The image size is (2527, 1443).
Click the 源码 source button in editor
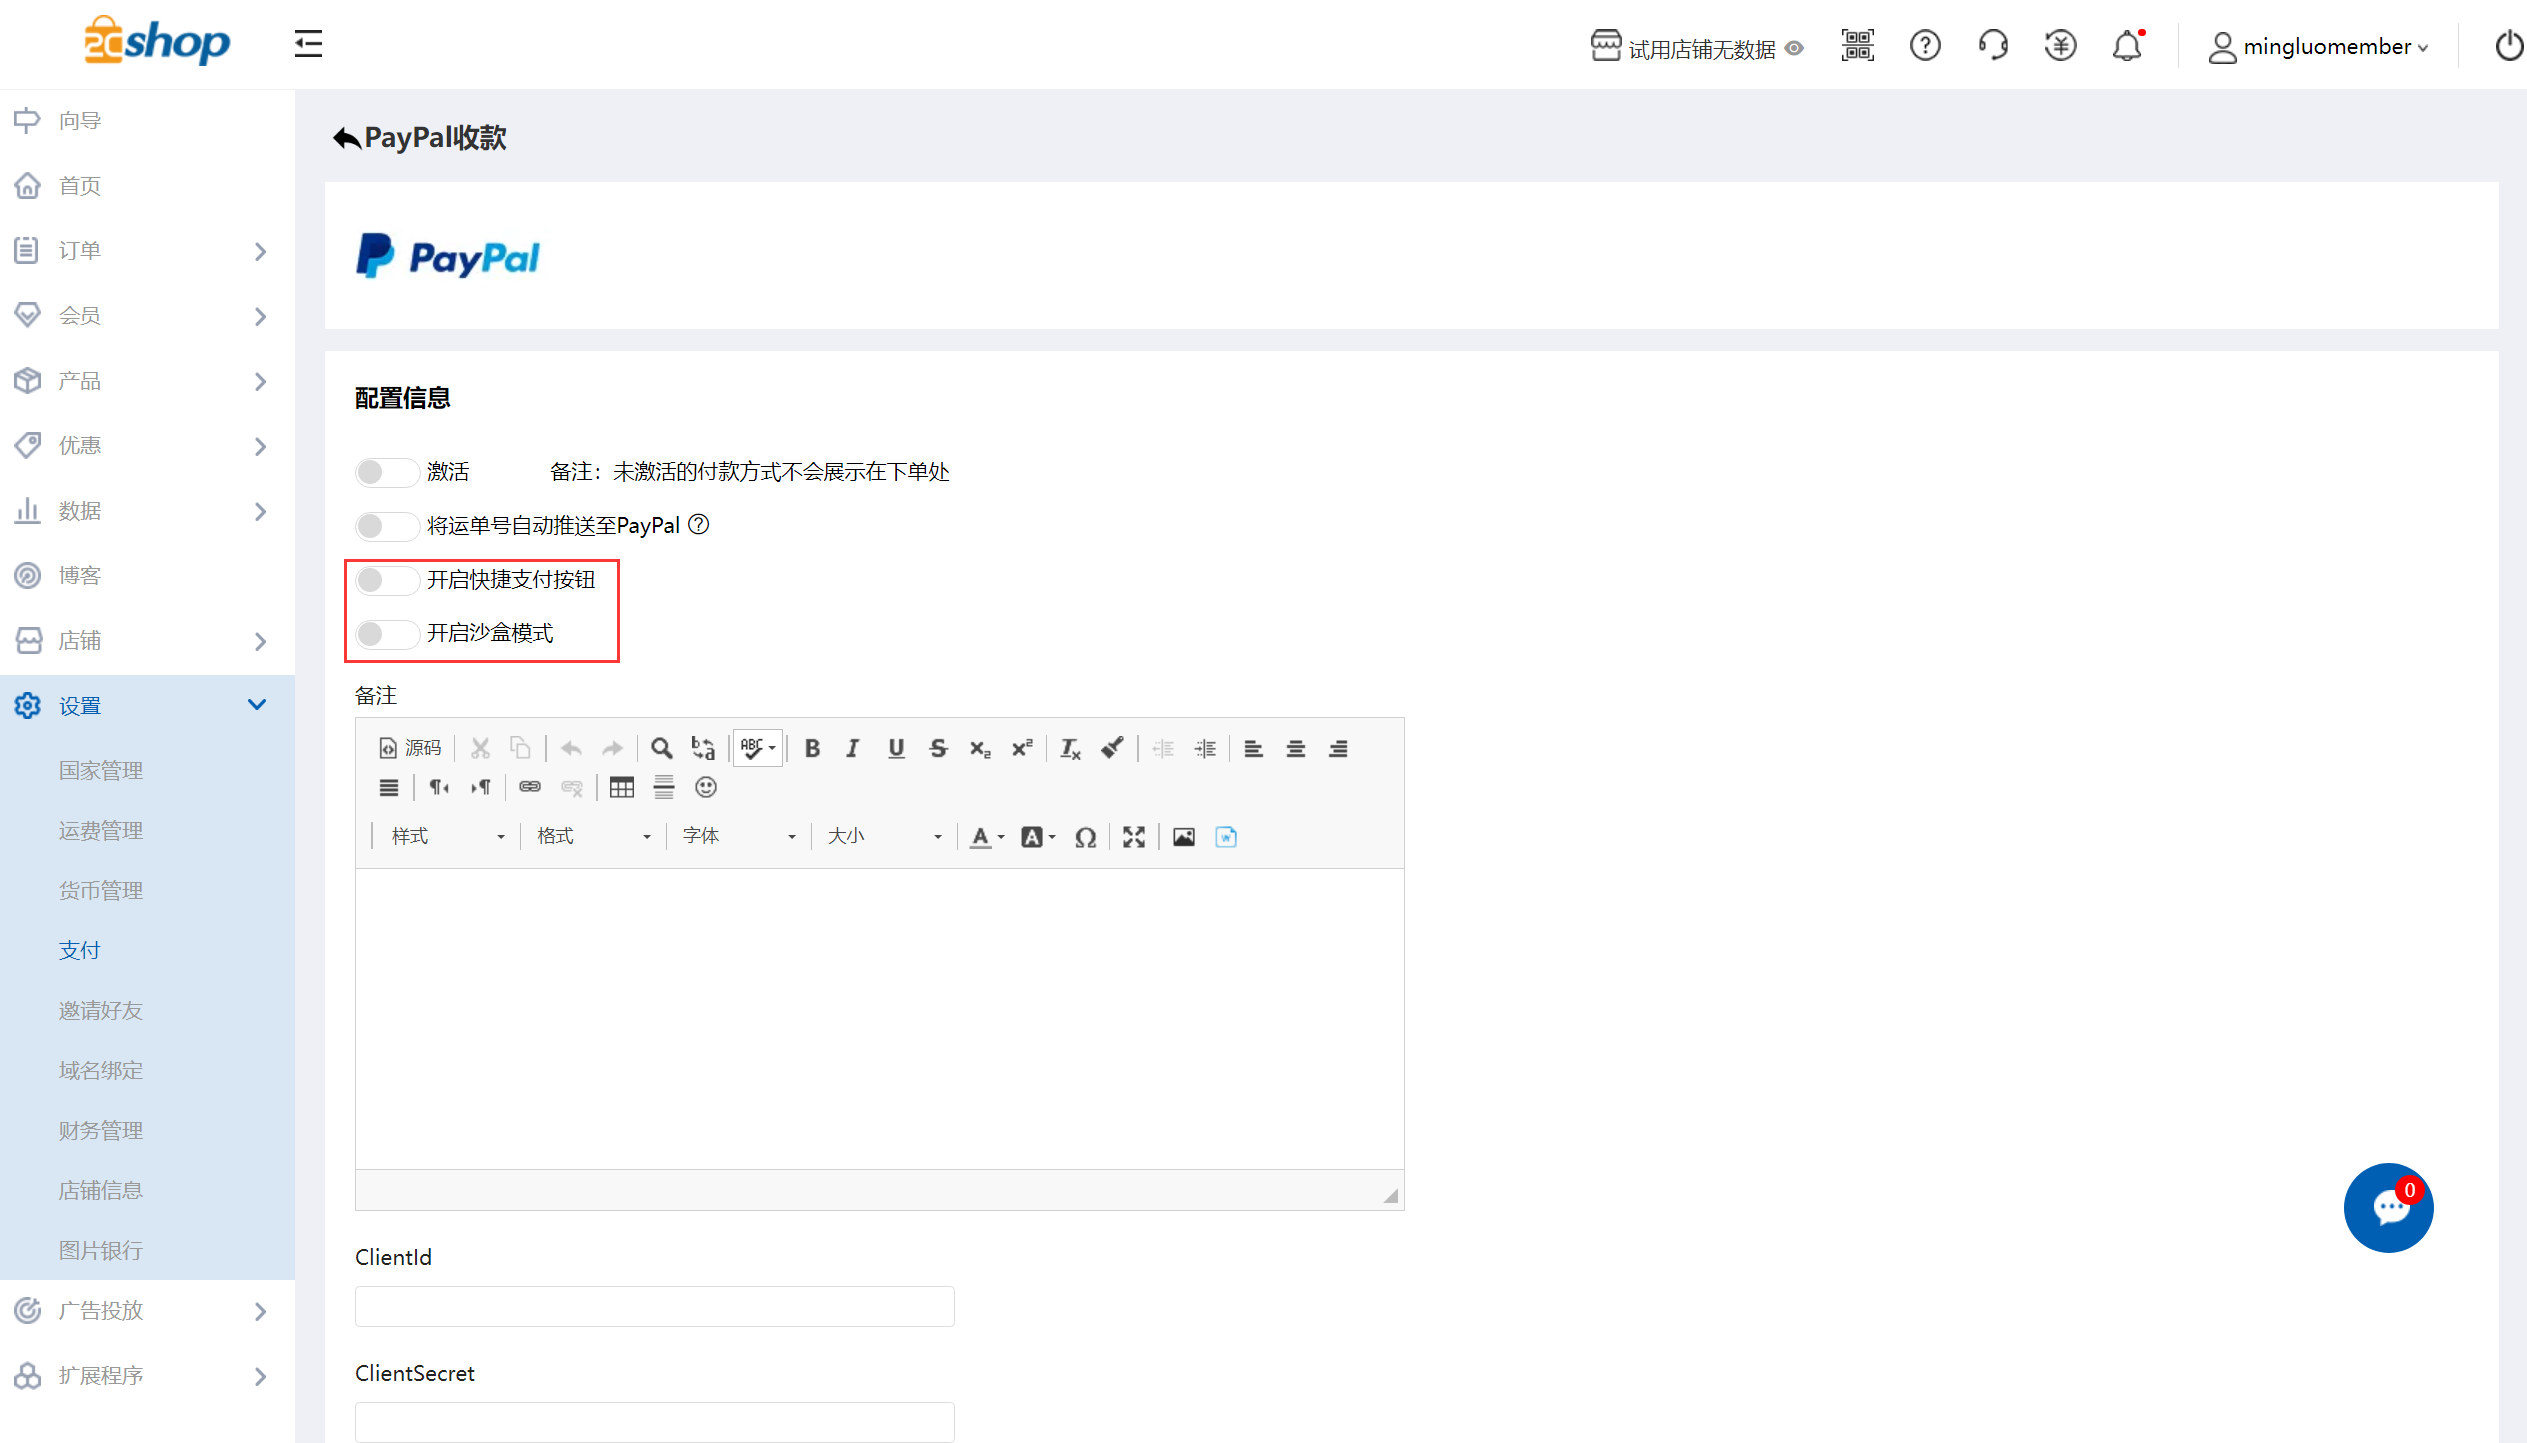click(x=410, y=748)
